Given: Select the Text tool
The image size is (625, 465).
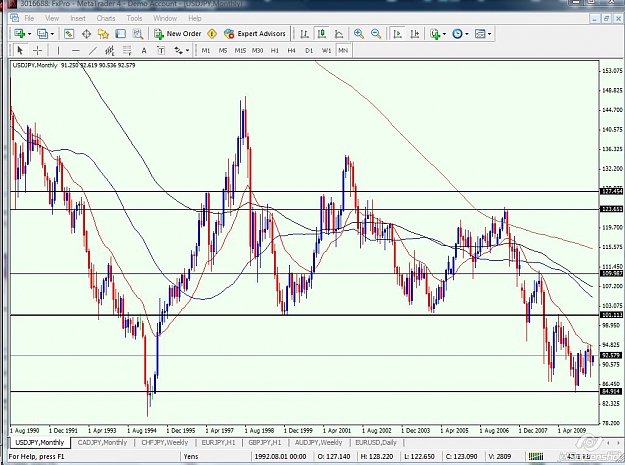Looking at the screenshot, I should [x=144, y=51].
